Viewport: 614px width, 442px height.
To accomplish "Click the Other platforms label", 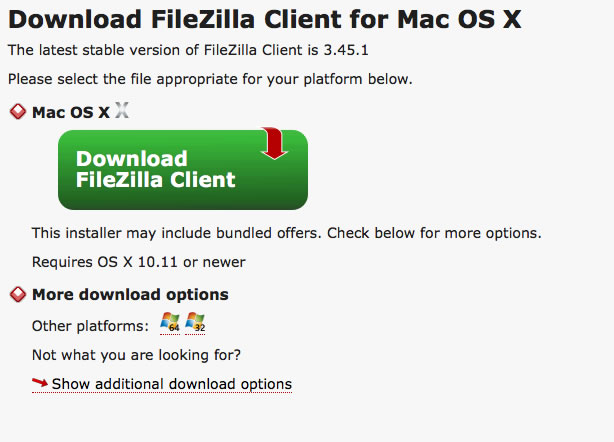I will click(x=90, y=326).
